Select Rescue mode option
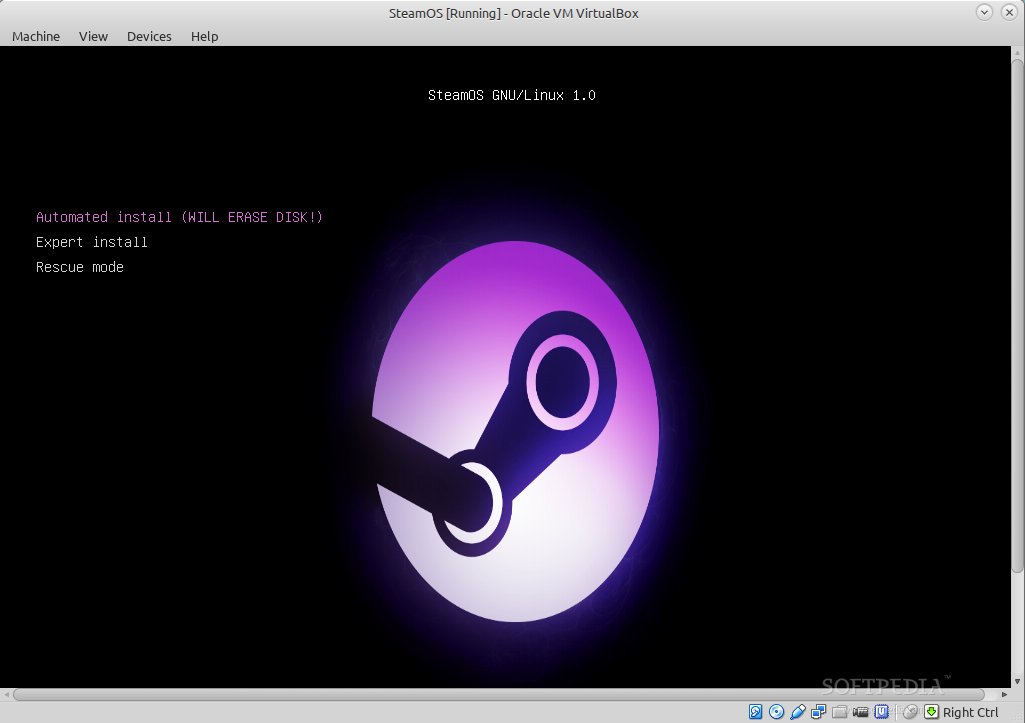 coord(79,267)
